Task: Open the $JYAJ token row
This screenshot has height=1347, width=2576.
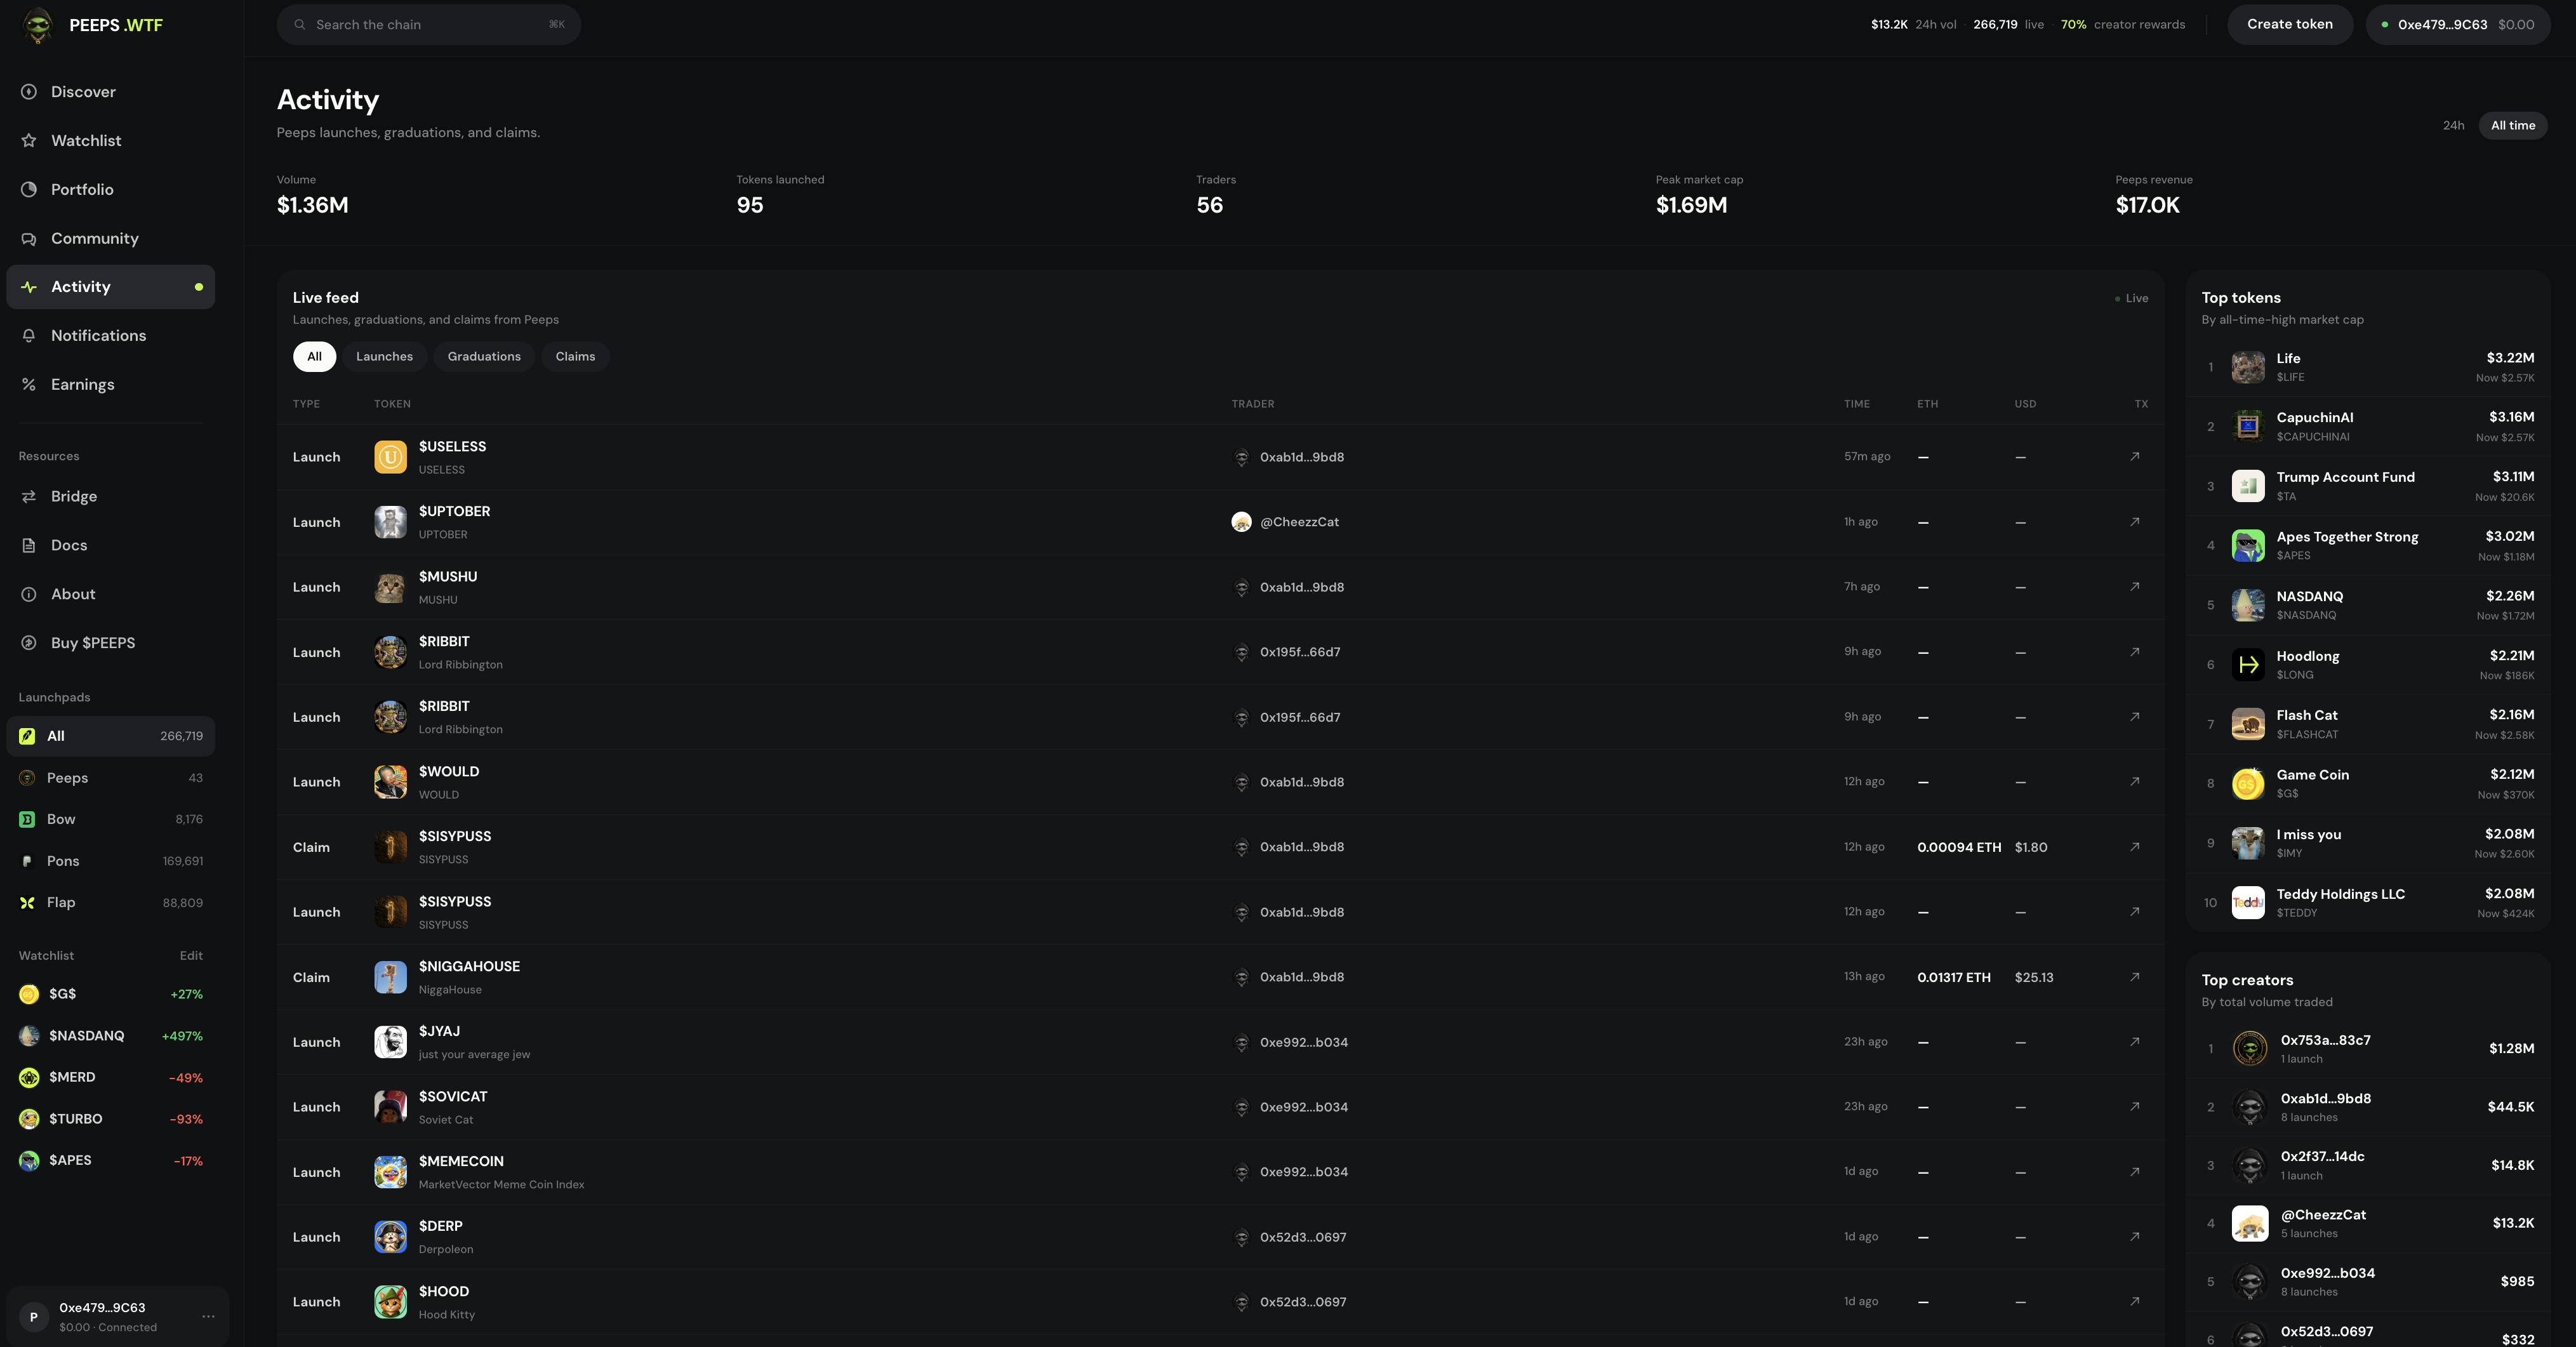Action: 1220,1042
